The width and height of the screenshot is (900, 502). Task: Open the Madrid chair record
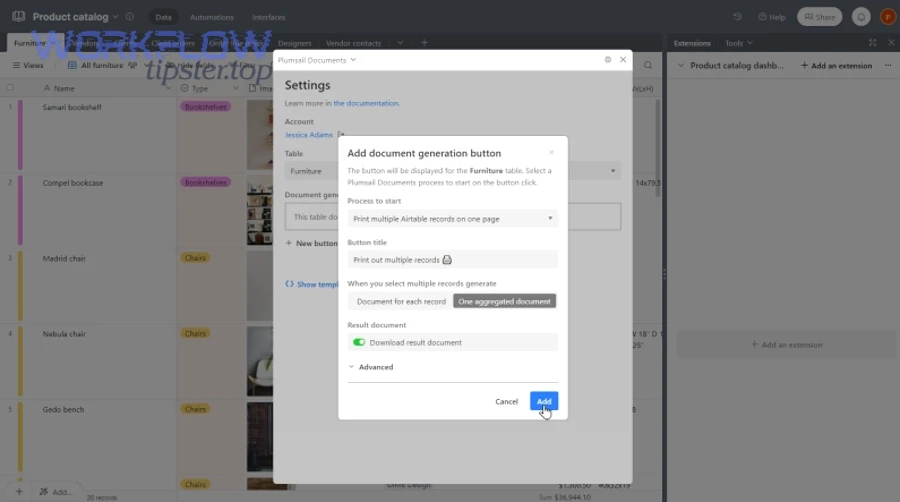(64, 259)
